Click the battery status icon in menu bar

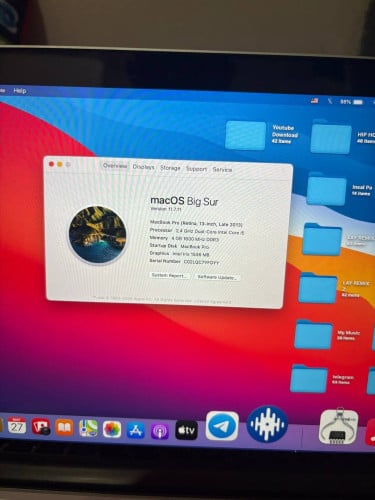click(358, 102)
